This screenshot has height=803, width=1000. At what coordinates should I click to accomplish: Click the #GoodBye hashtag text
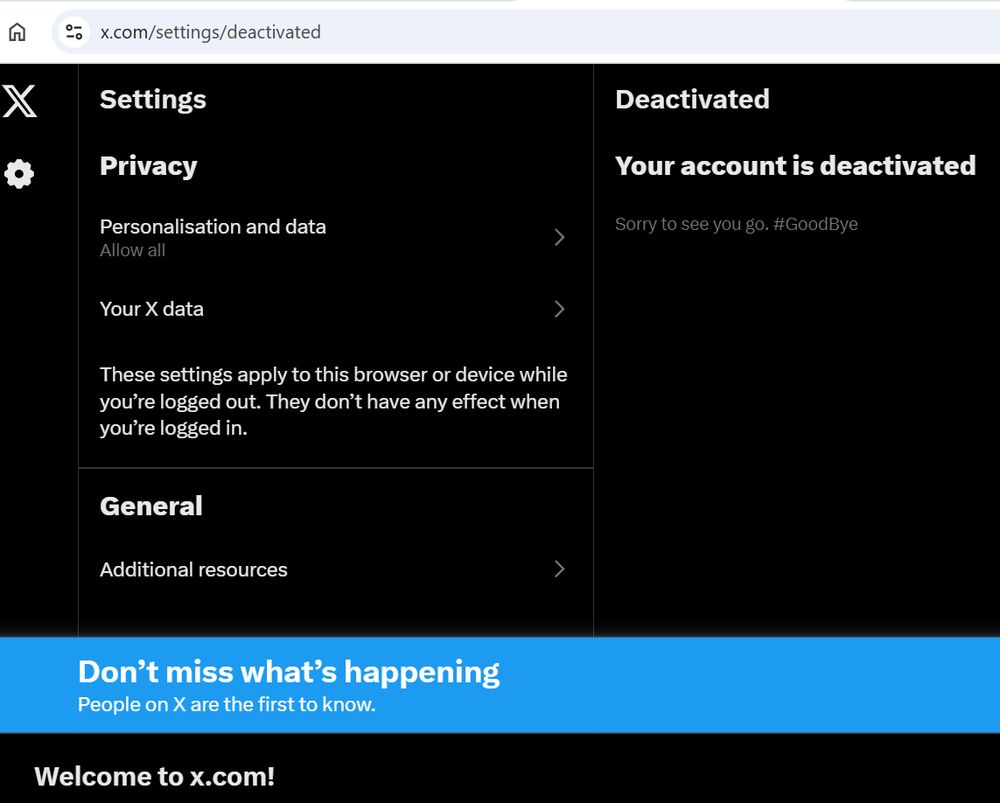[x=815, y=224]
